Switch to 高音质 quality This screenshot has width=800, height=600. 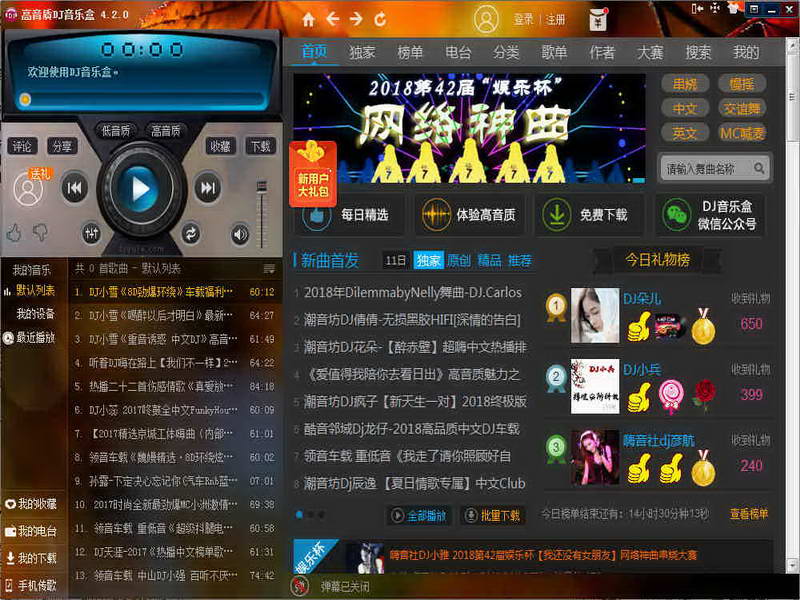(x=166, y=131)
